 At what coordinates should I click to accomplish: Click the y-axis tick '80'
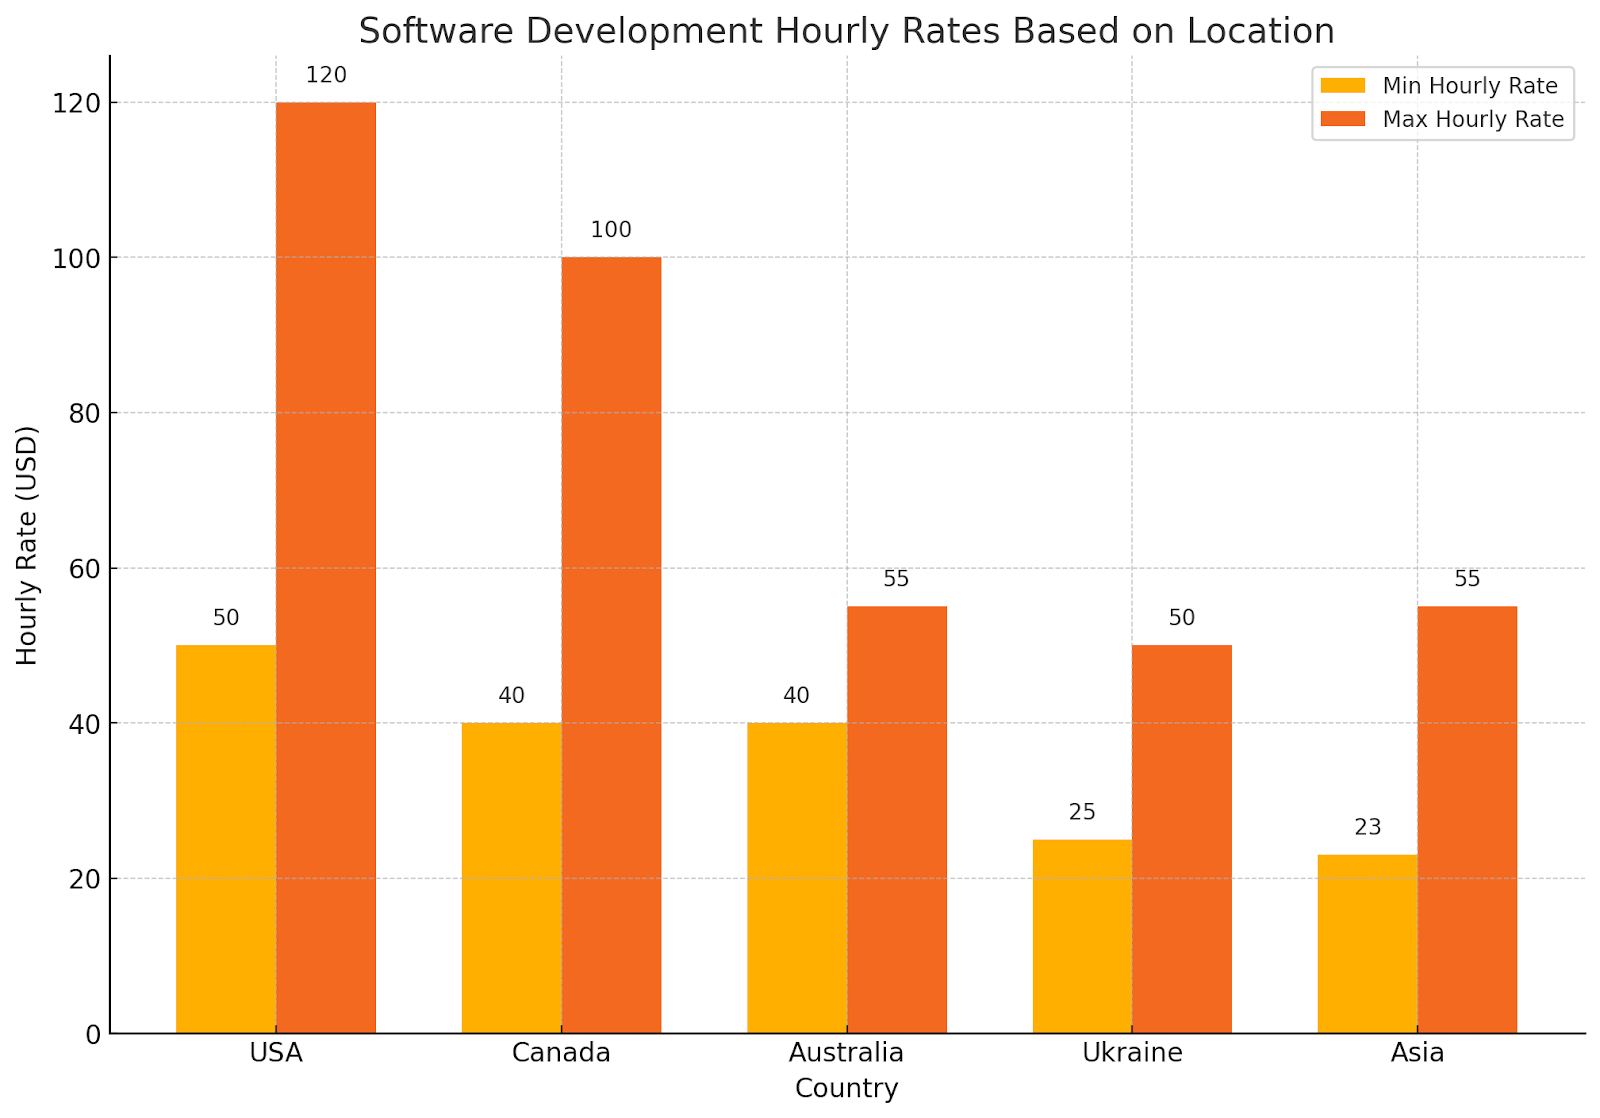coord(85,413)
